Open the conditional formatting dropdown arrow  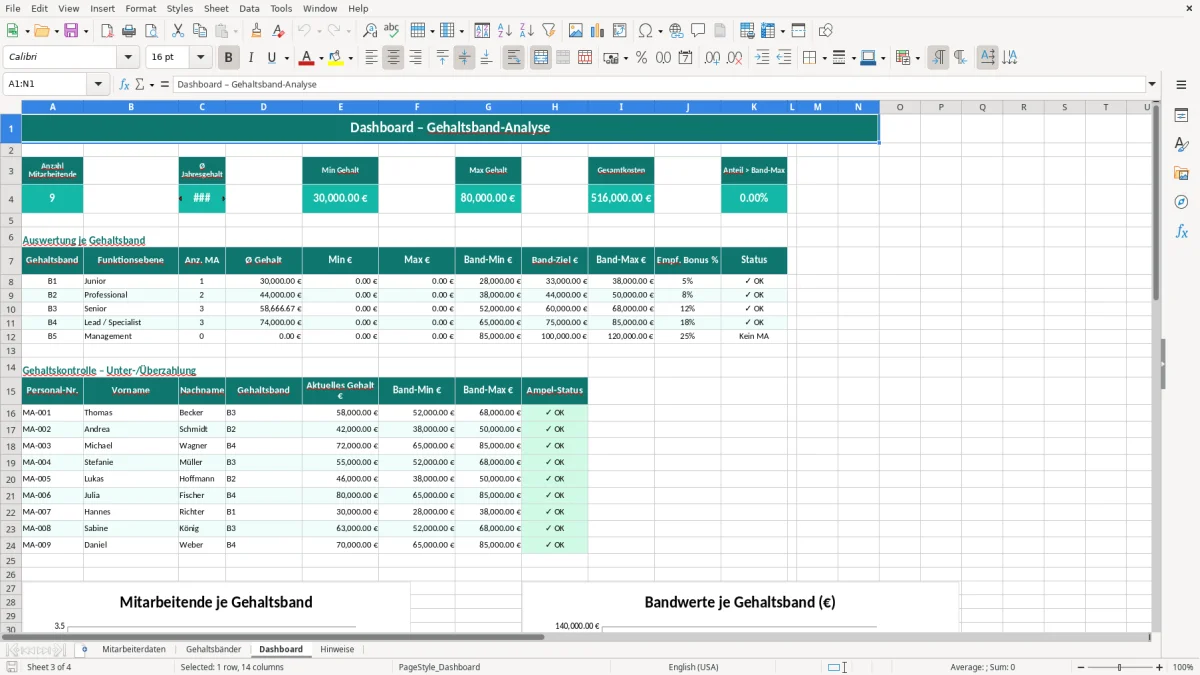tap(917, 58)
